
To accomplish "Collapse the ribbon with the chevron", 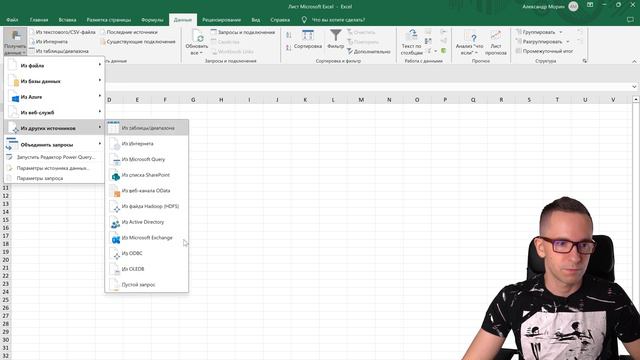I will 634,61.
